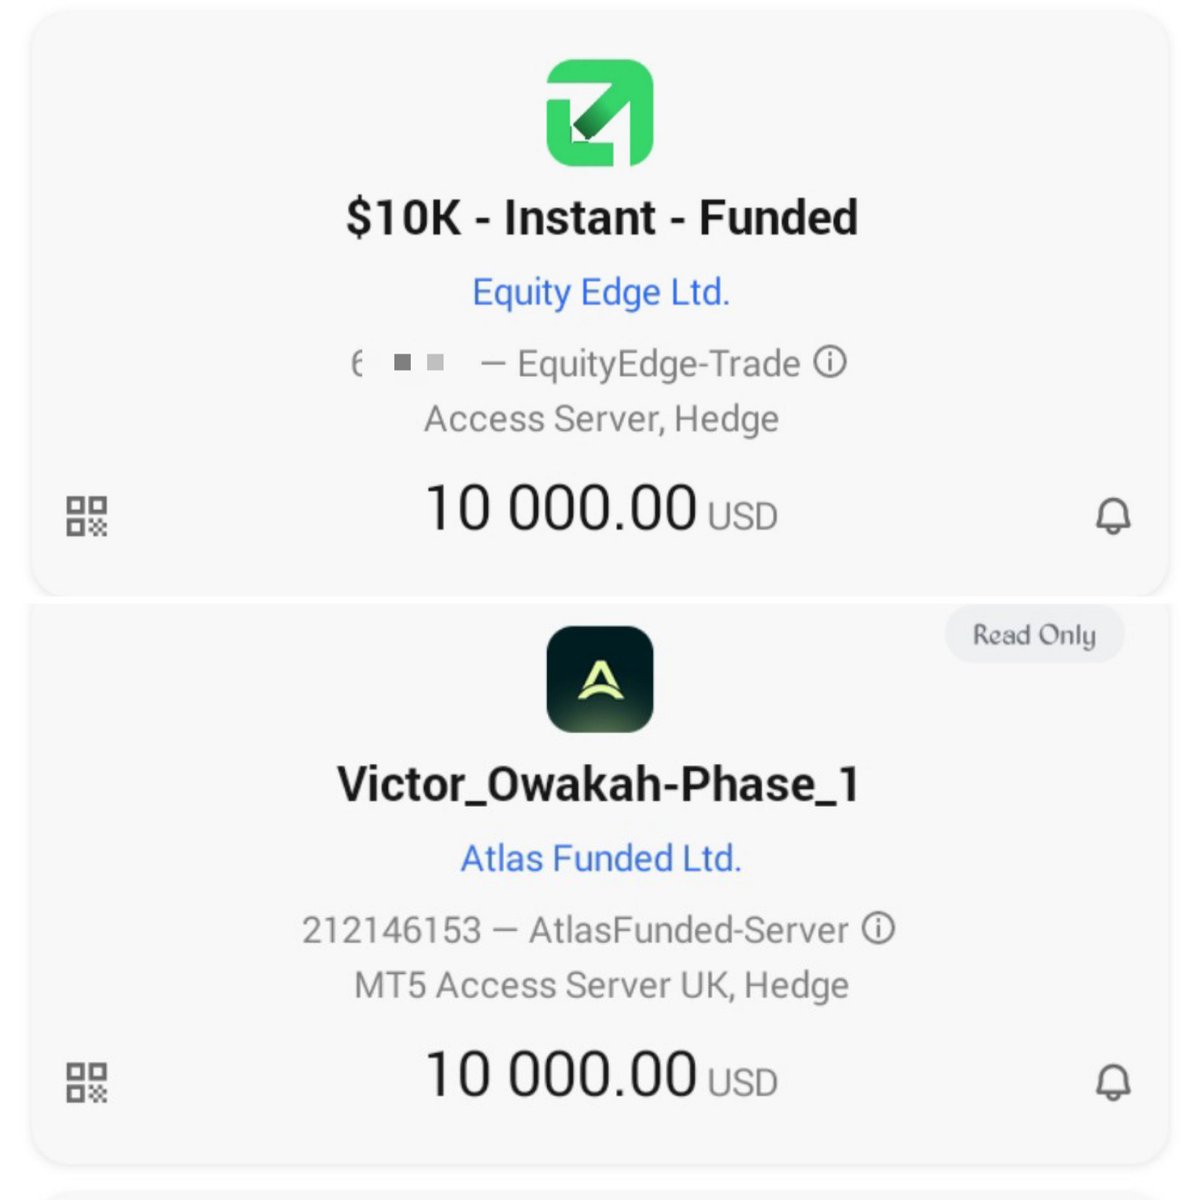Select the $10K - Instant - Funded title
Screen dimensions: 1200x1200
(602, 218)
